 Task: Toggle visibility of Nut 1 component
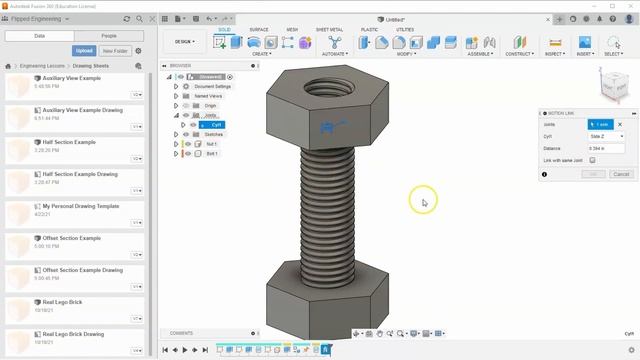click(188, 144)
